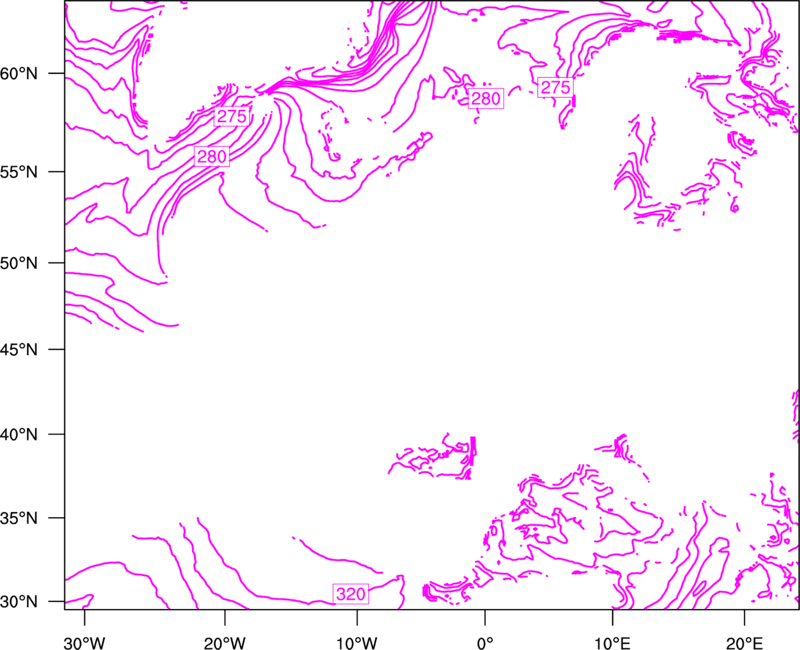Click the 45°N latitude axis label
This screenshot has width=800, height=650.
(19, 350)
